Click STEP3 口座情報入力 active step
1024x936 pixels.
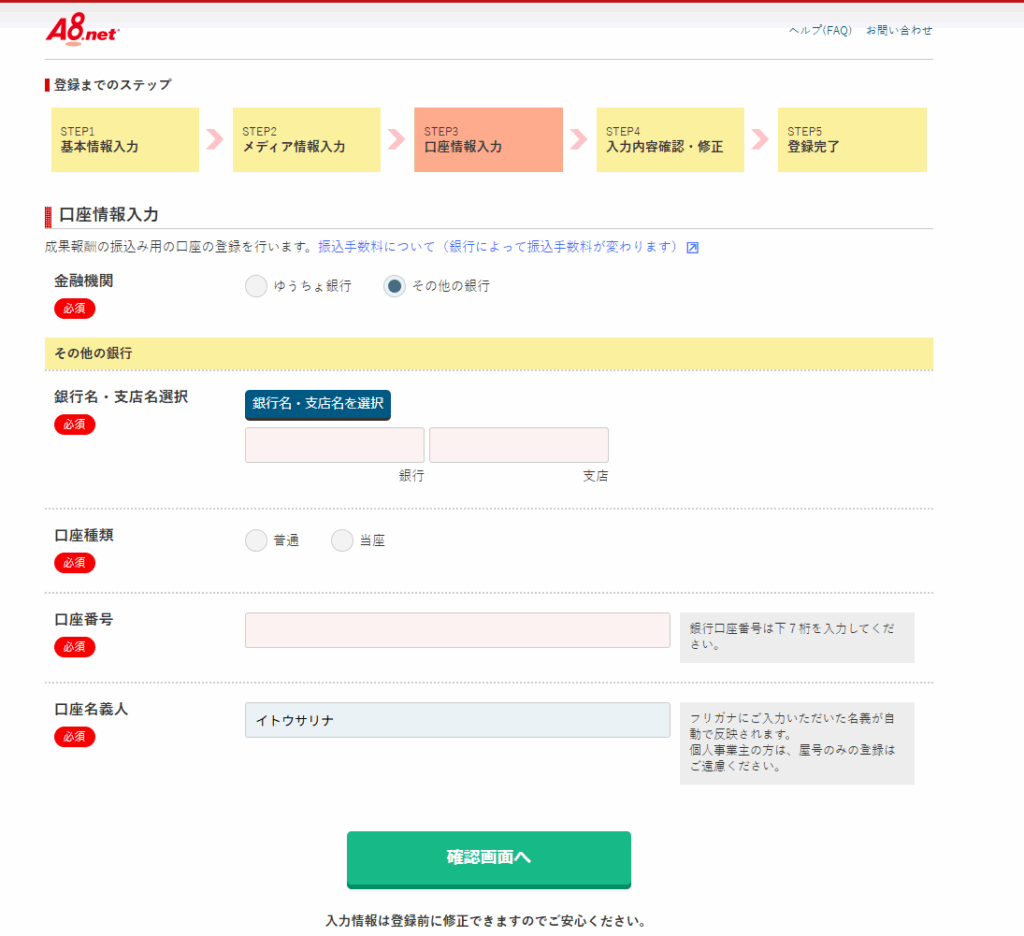pyautogui.click(x=488, y=140)
